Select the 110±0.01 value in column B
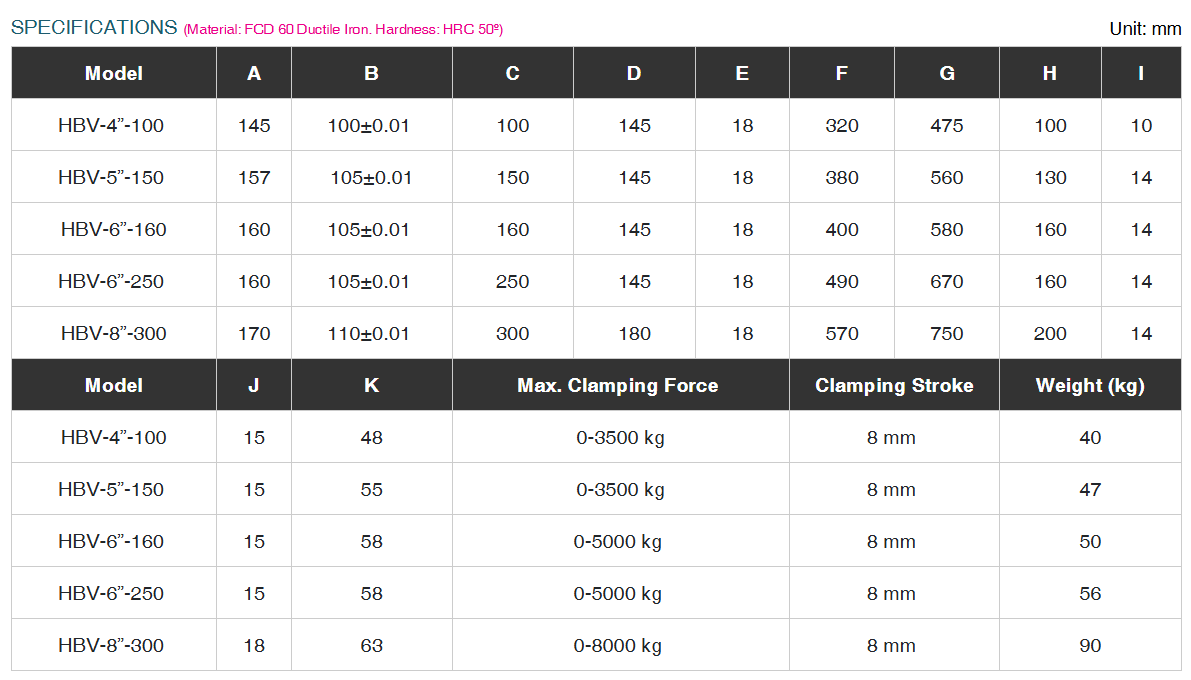The width and height of the screenshot is (1191, 680). coord(369,334)
